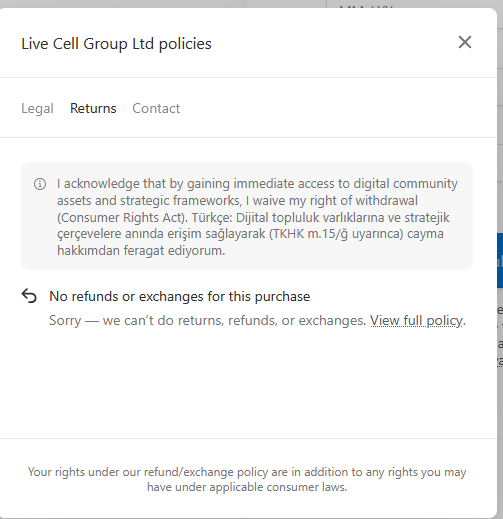Open the Contact tab

pos(156,108)
